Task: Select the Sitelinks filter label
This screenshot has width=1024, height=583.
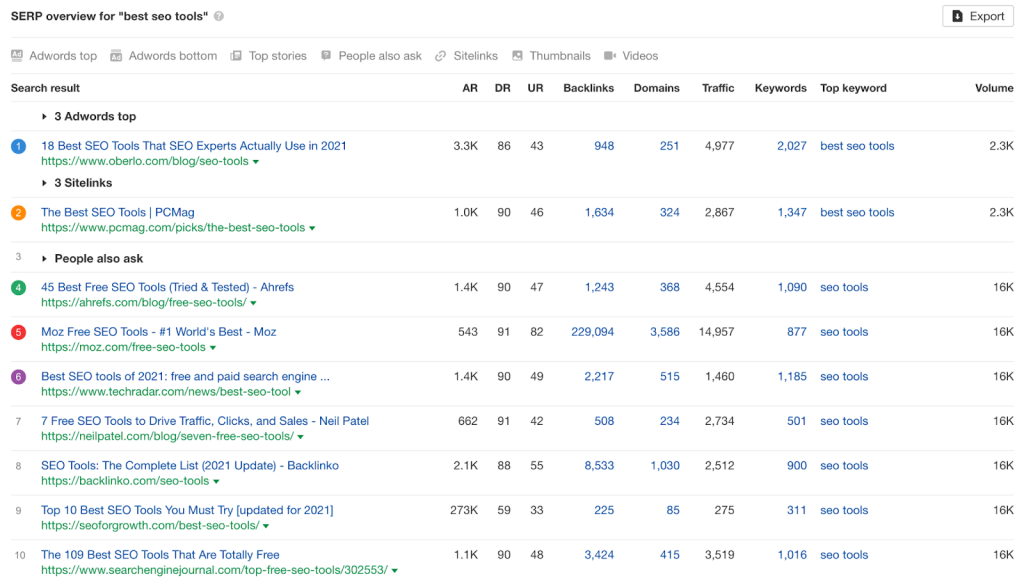Action: [x=475, y=56]
